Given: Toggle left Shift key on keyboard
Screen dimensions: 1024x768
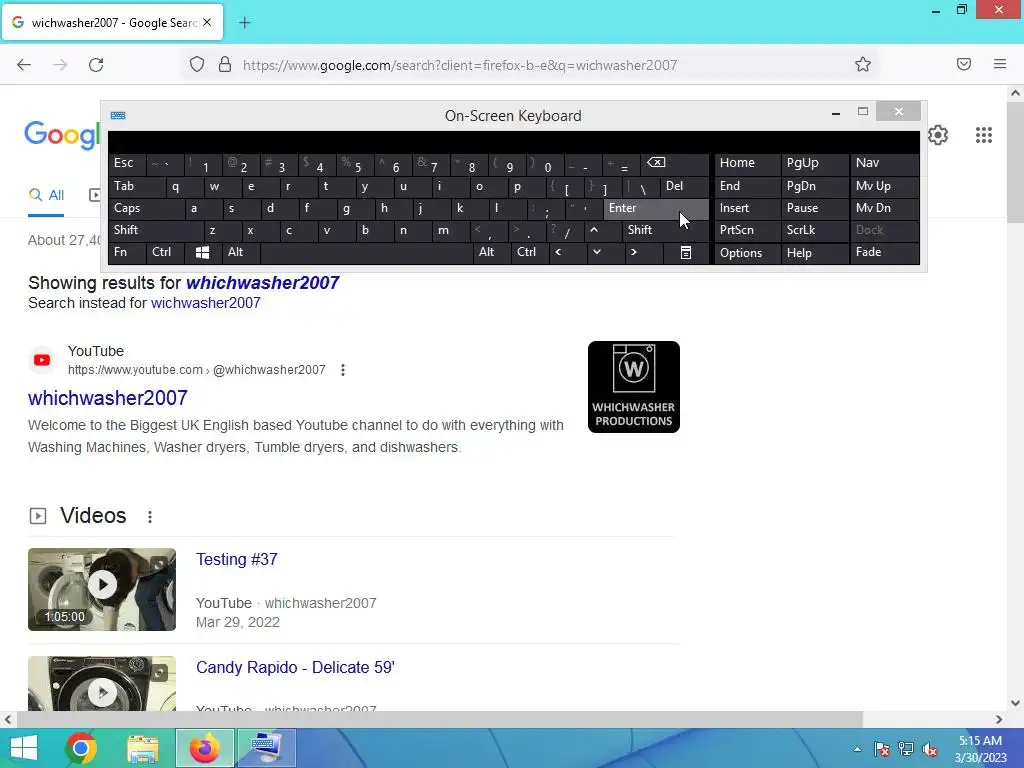Looking at the screenshot, I should (155, 230).
